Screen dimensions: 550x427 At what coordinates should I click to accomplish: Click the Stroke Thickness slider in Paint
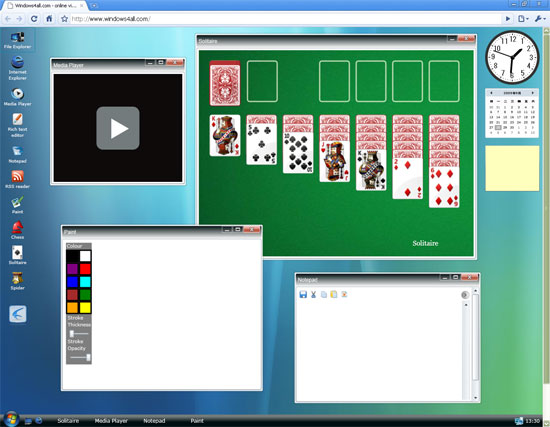(x=79, y=333)
